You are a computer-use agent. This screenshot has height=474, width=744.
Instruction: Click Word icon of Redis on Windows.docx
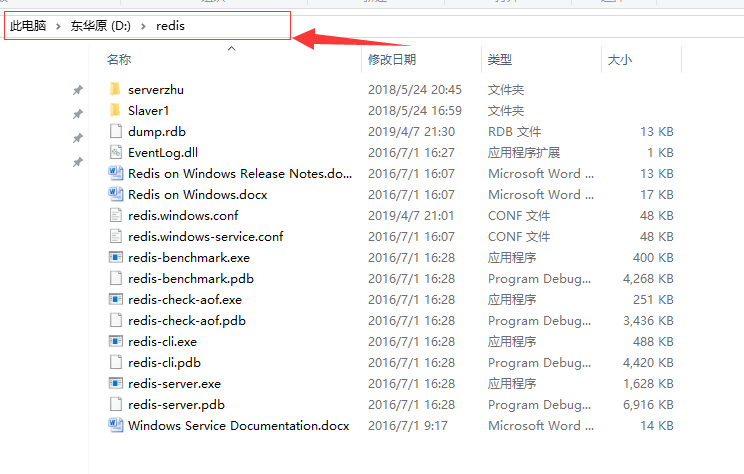coord(116,194)
